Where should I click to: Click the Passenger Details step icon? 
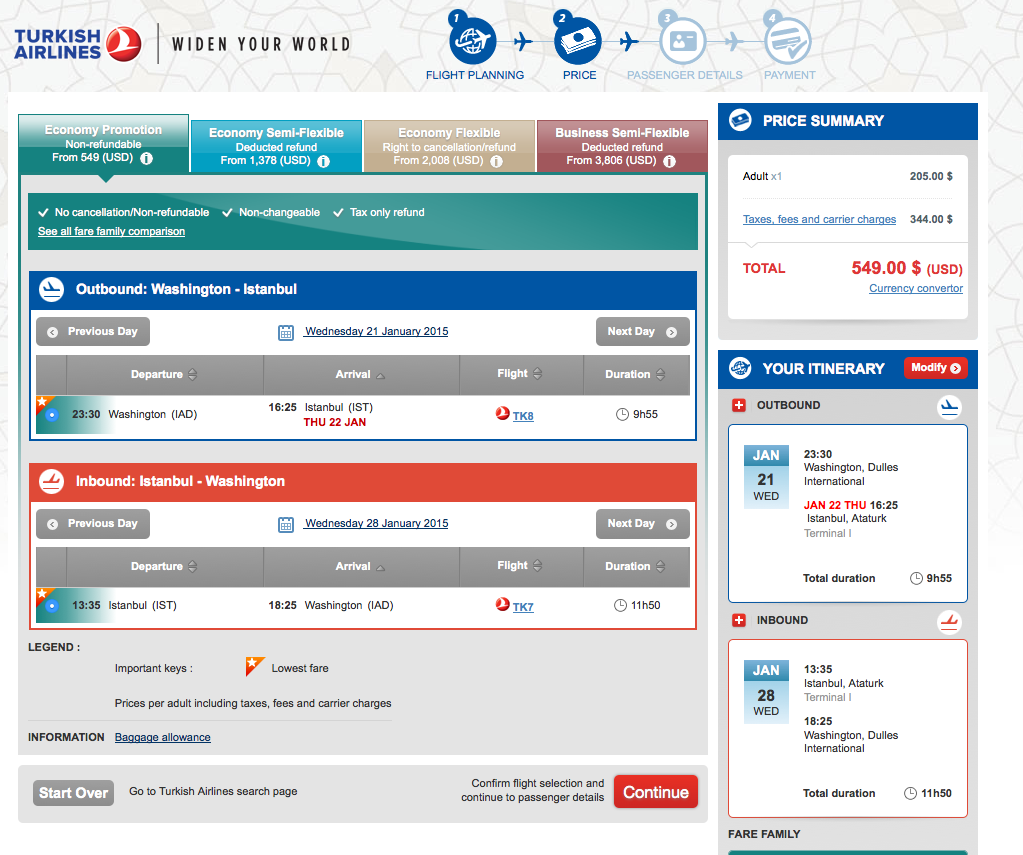(682, 40)
